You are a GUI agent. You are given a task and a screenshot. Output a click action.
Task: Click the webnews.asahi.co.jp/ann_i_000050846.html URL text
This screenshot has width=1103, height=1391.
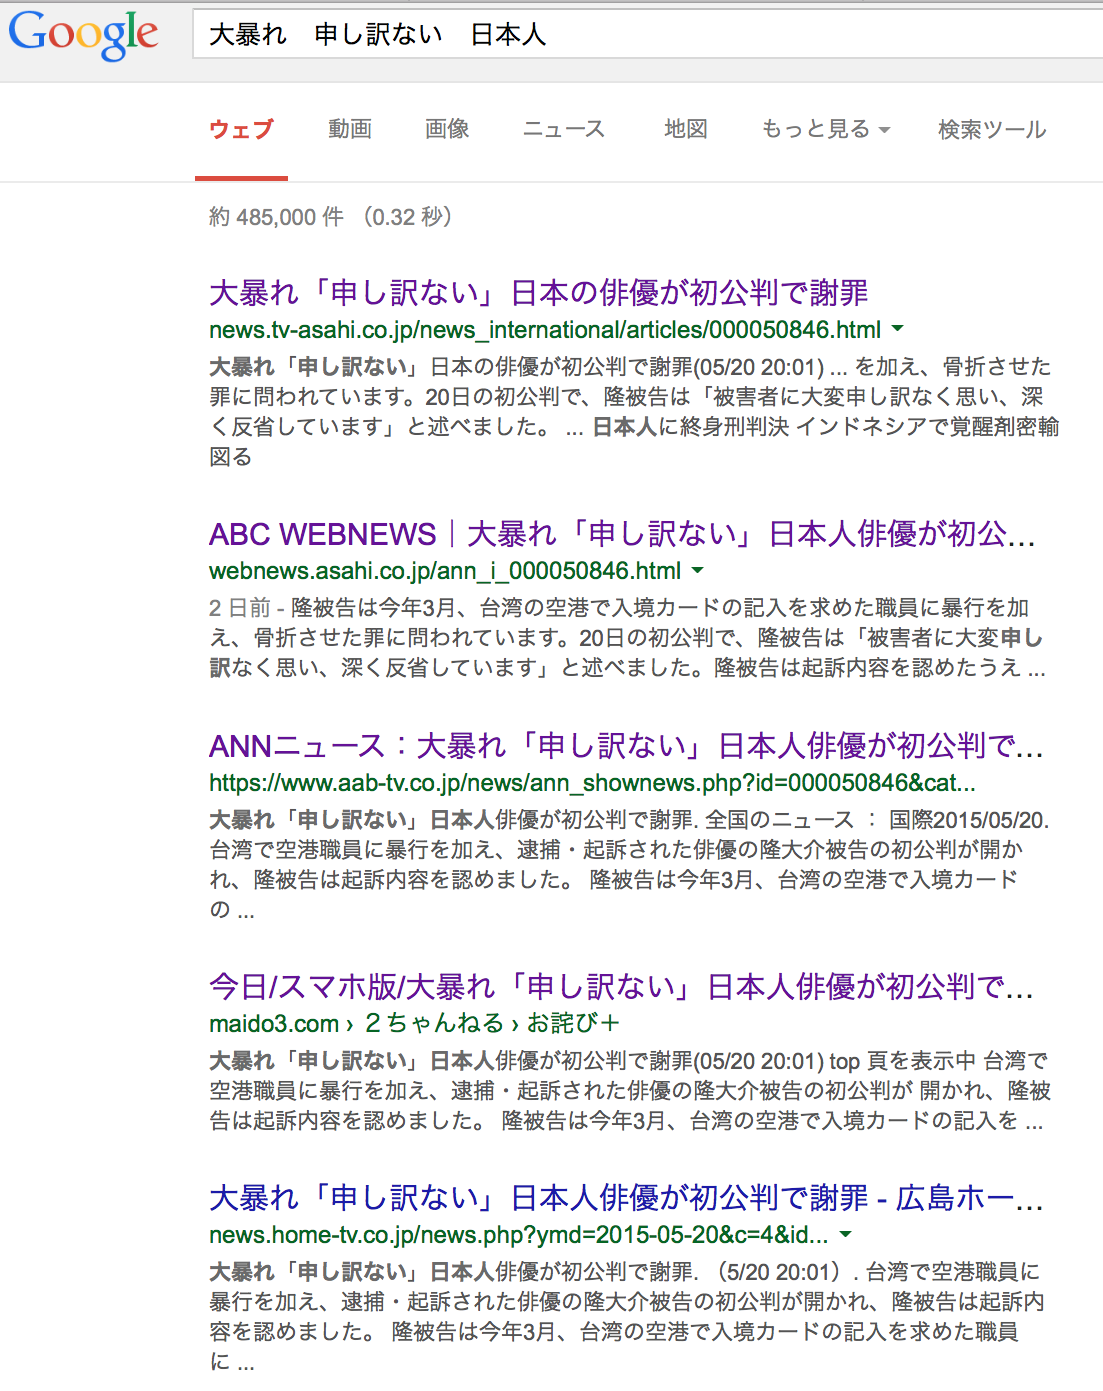(x=445, y=570)
